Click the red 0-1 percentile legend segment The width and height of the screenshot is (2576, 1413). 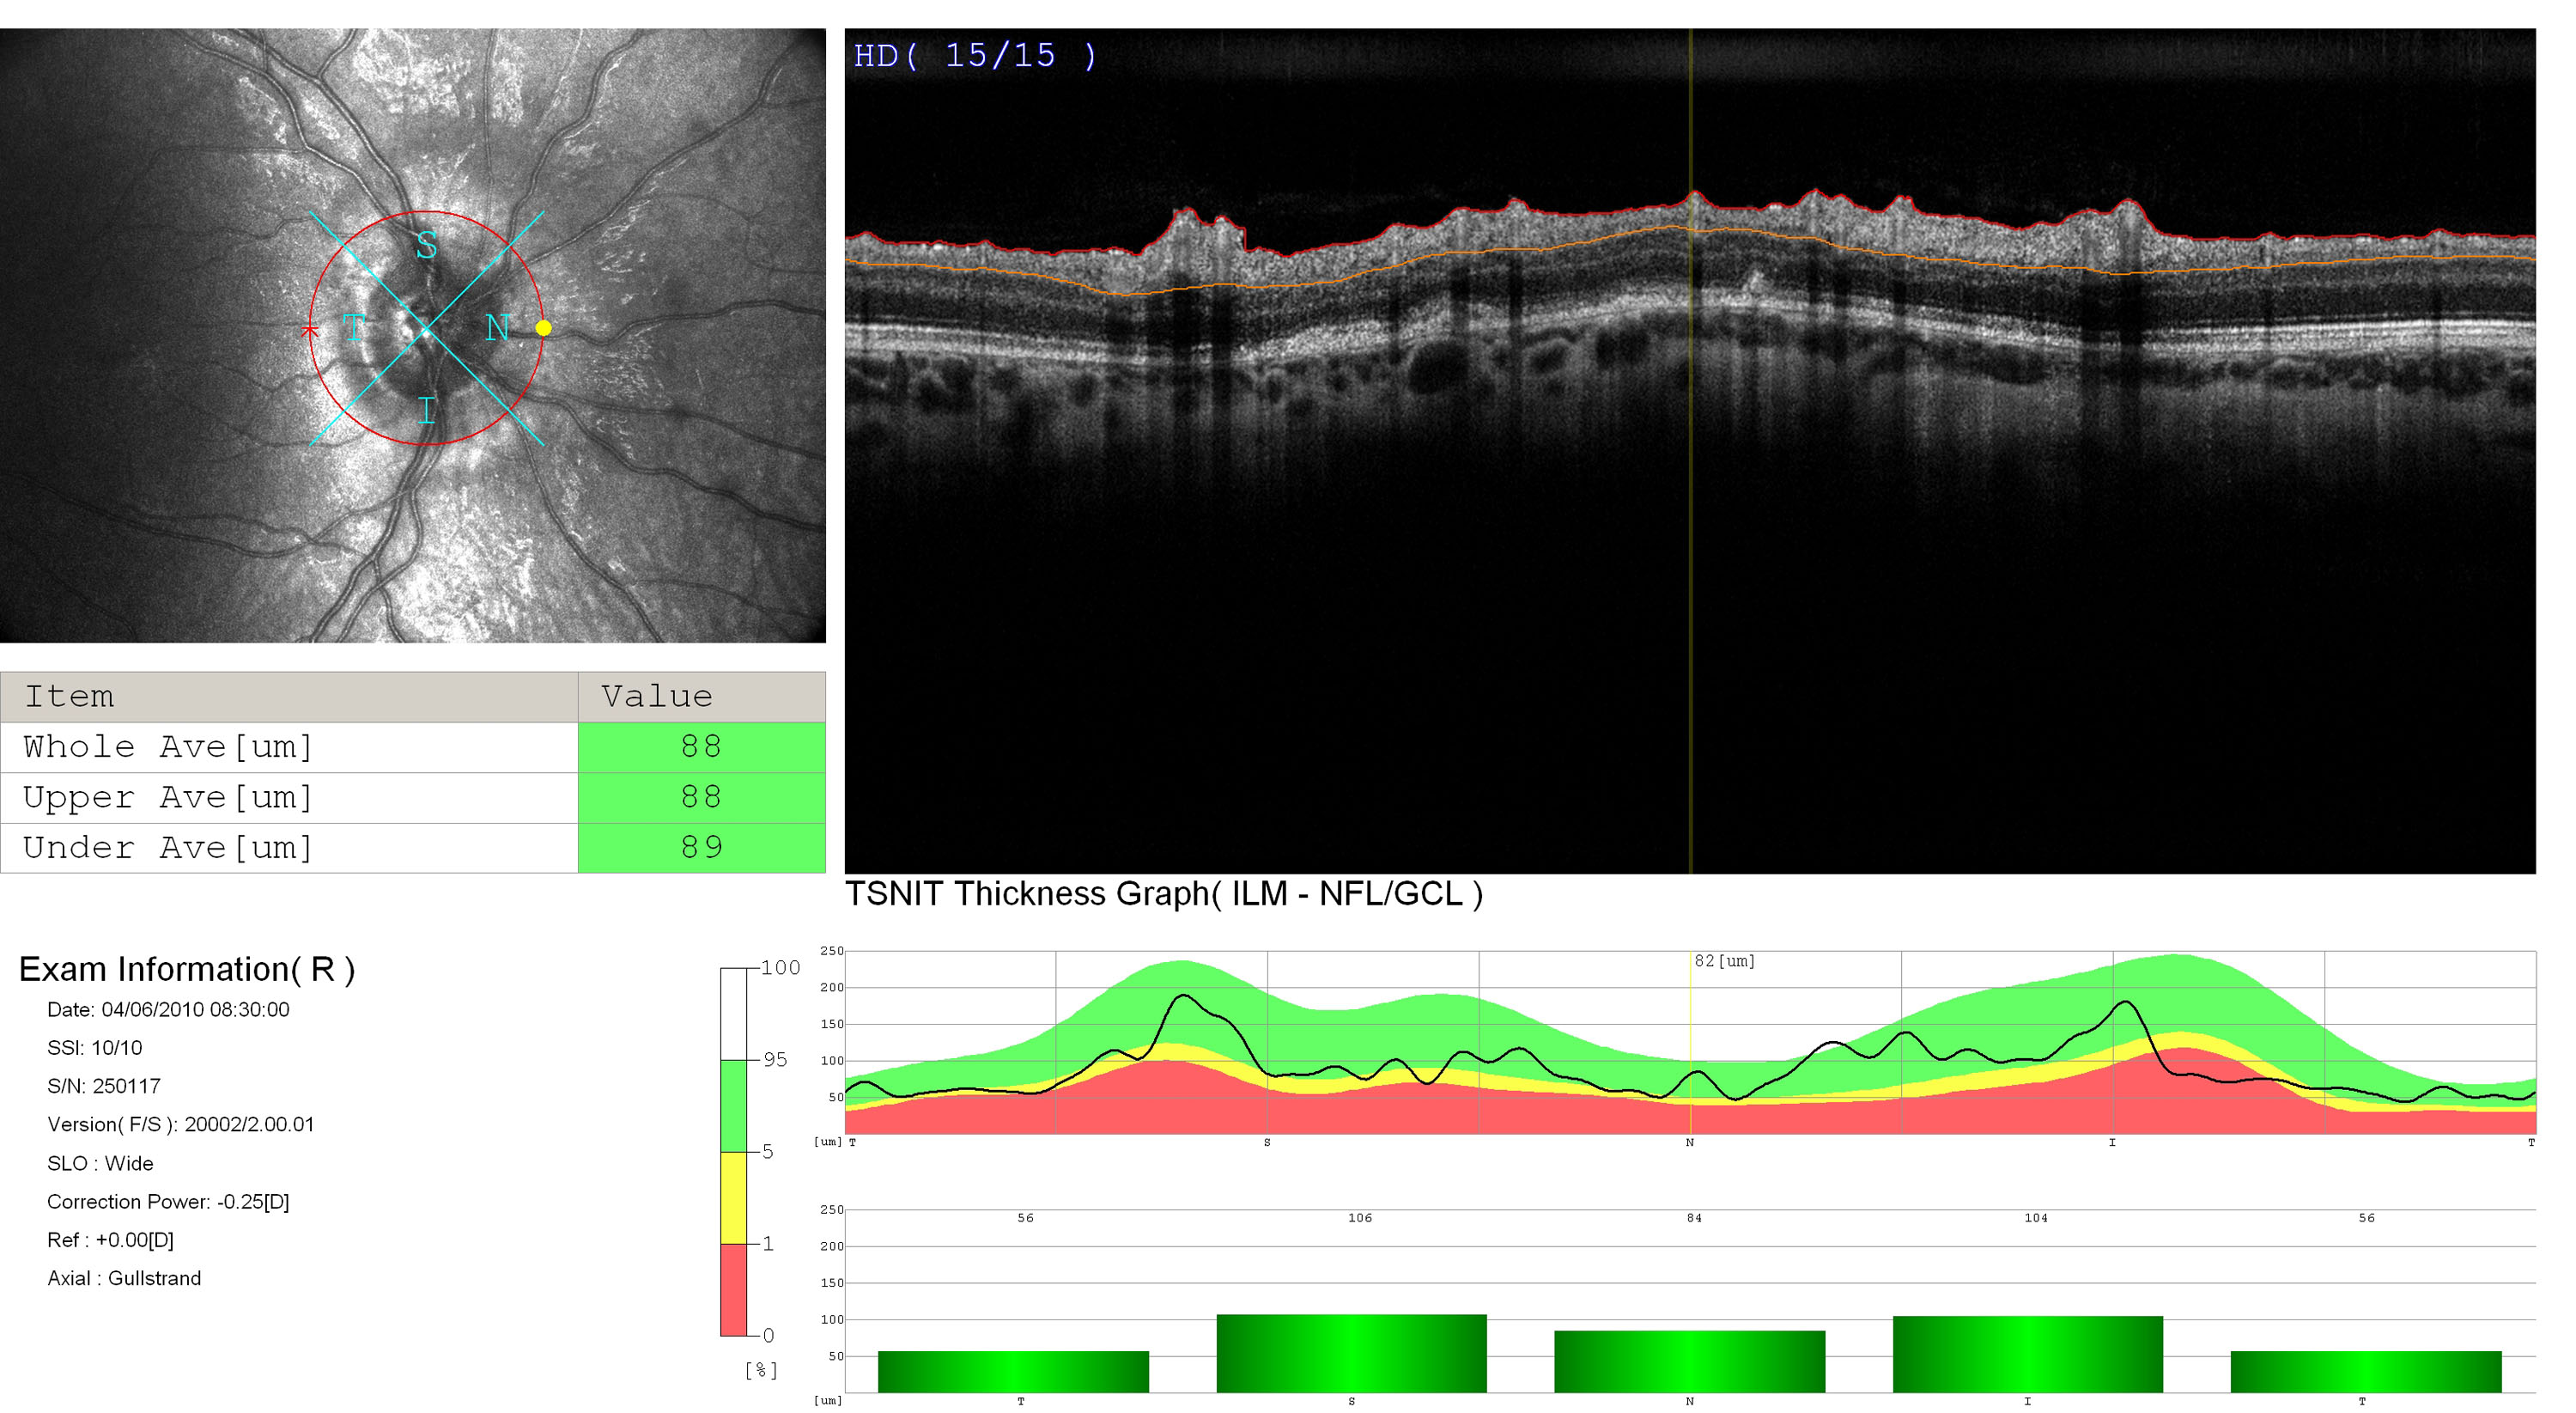coord(734,1290)
